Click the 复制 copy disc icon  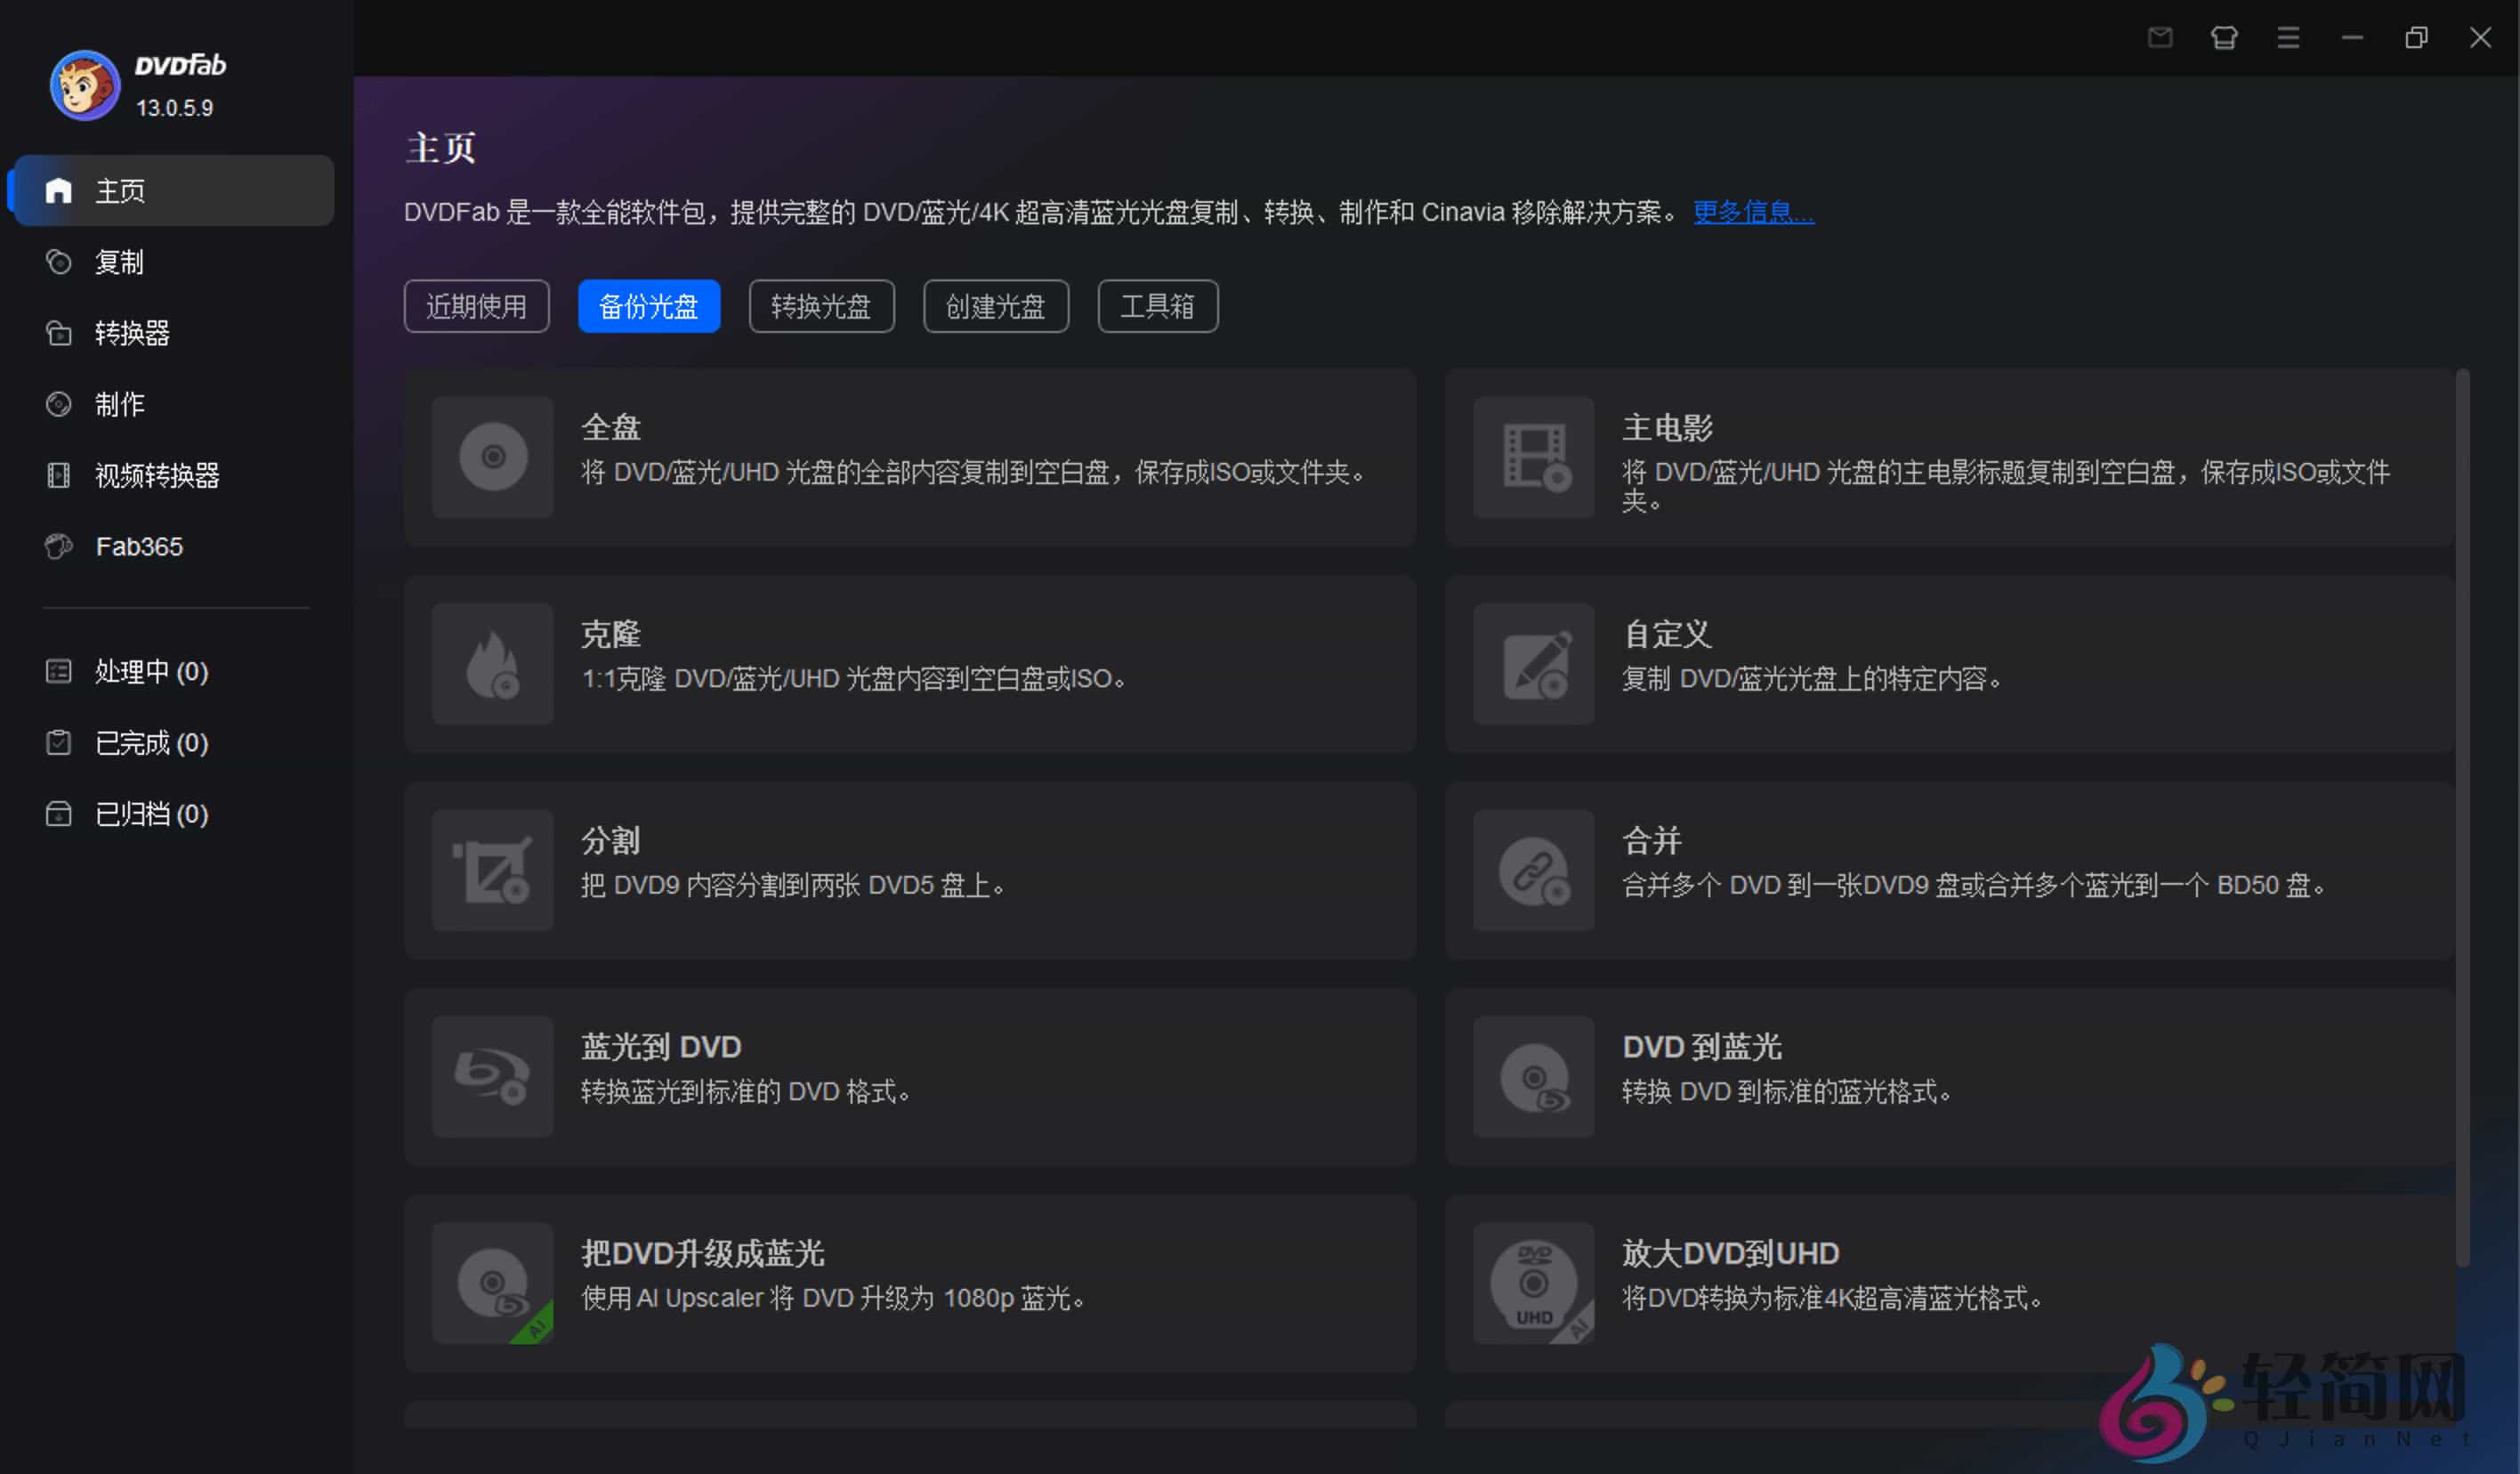(59, 262)
